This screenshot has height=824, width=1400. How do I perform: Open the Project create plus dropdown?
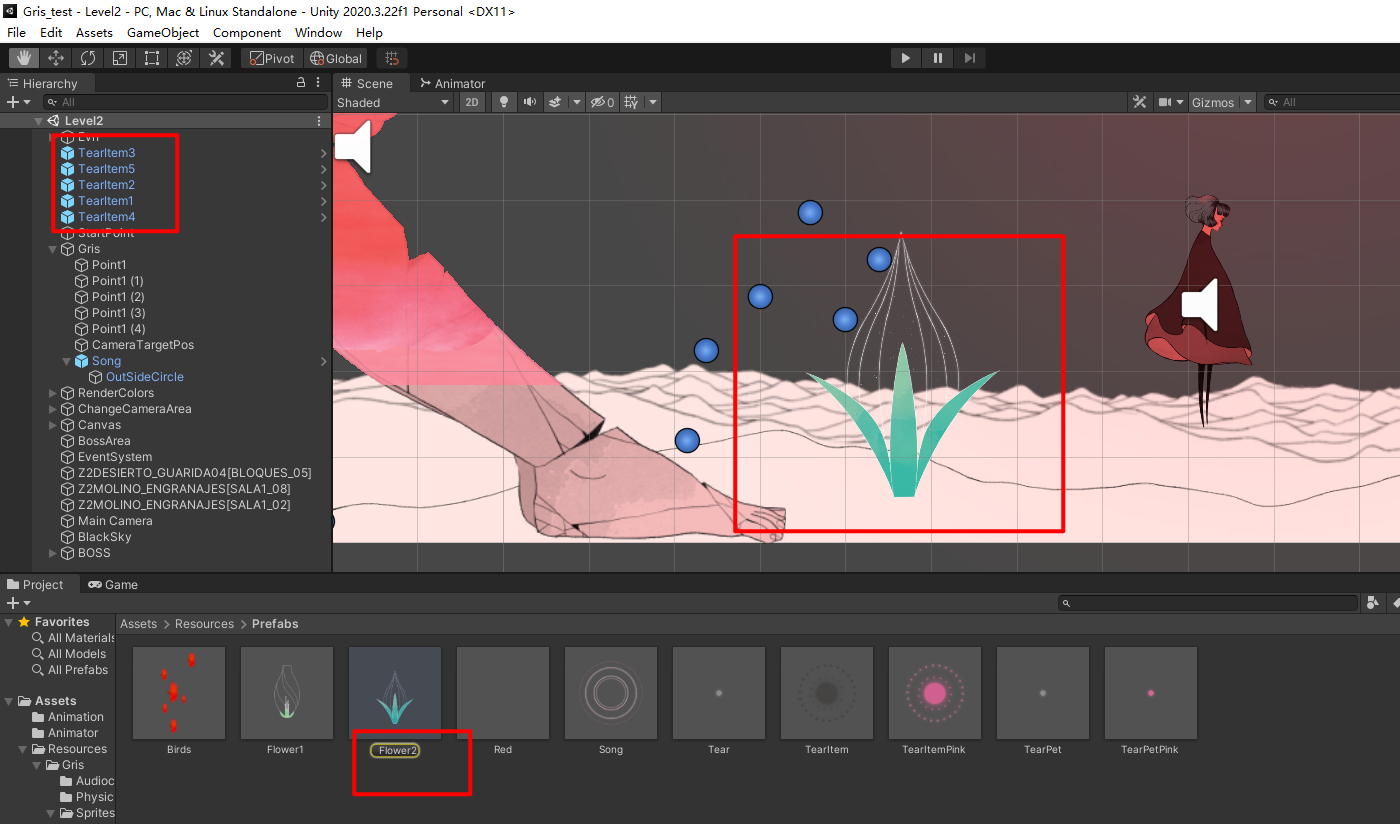pos(18,603)
